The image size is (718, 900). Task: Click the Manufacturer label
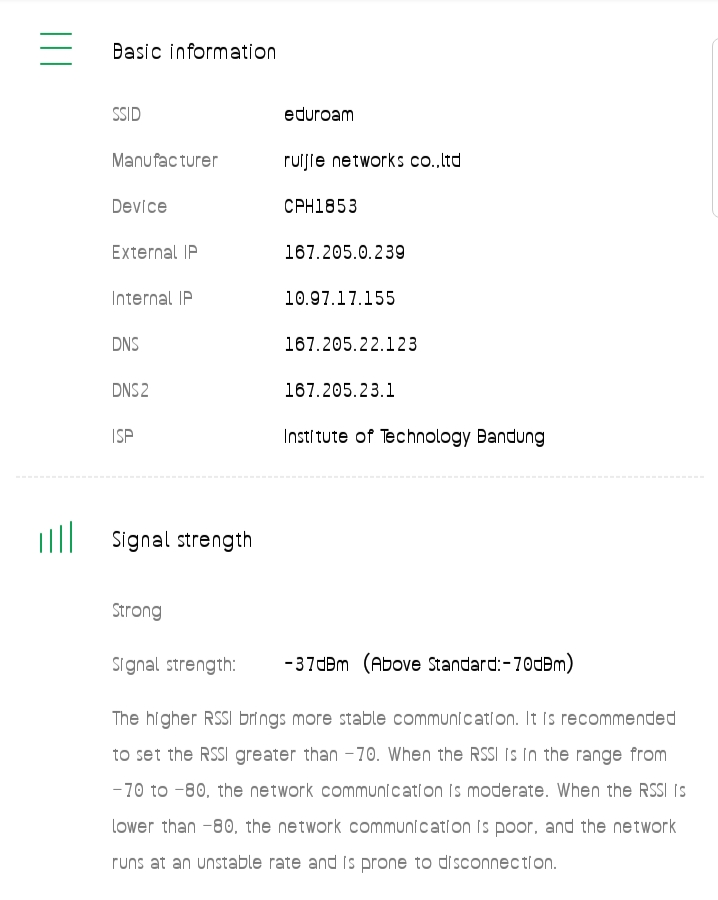tap(165, 161)
